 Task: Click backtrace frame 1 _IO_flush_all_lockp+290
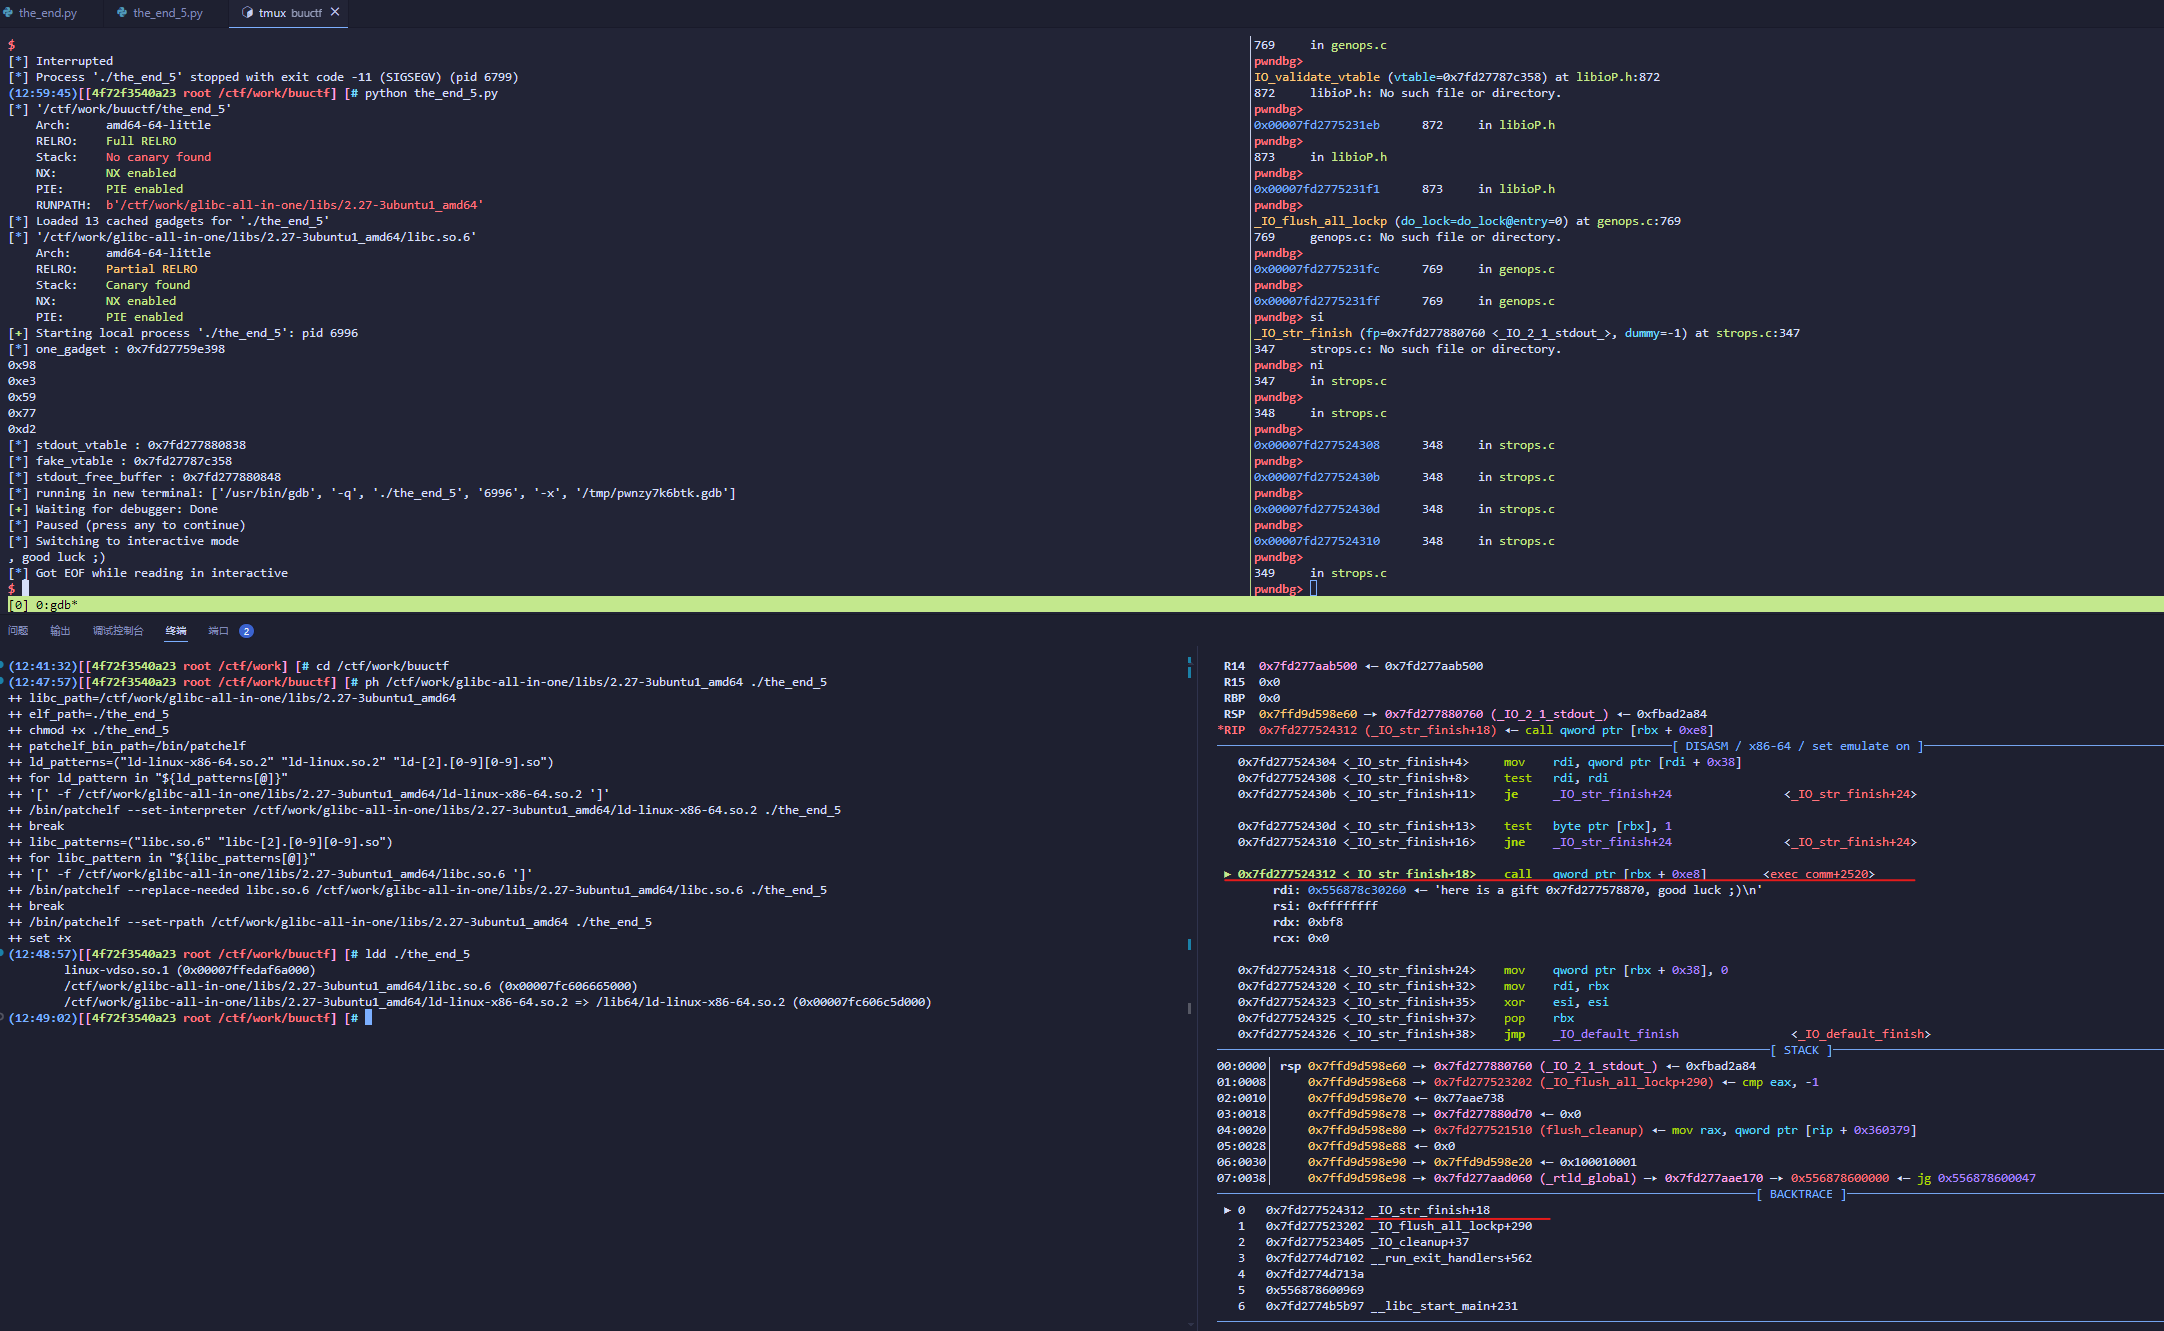click(1384, 1226)
